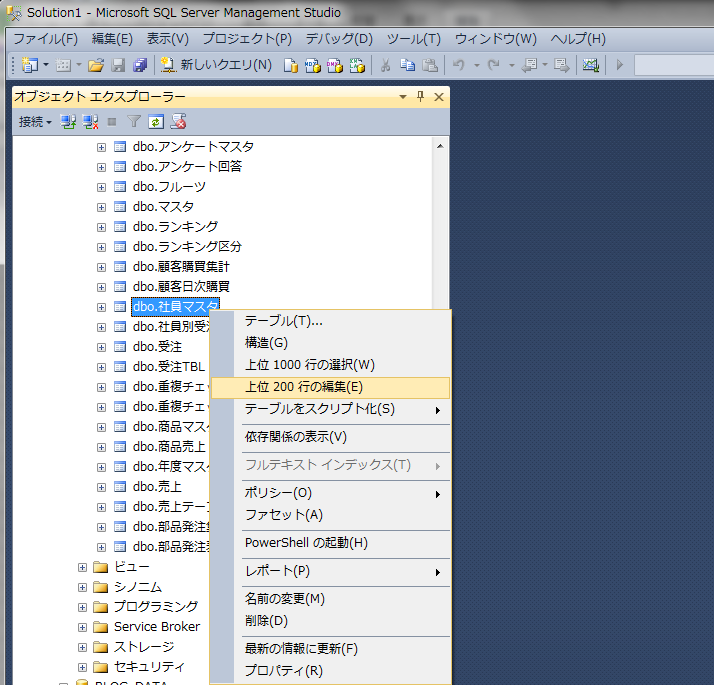Open the 表示(V) menu
The image size is (714, 685).
[168, 39]
